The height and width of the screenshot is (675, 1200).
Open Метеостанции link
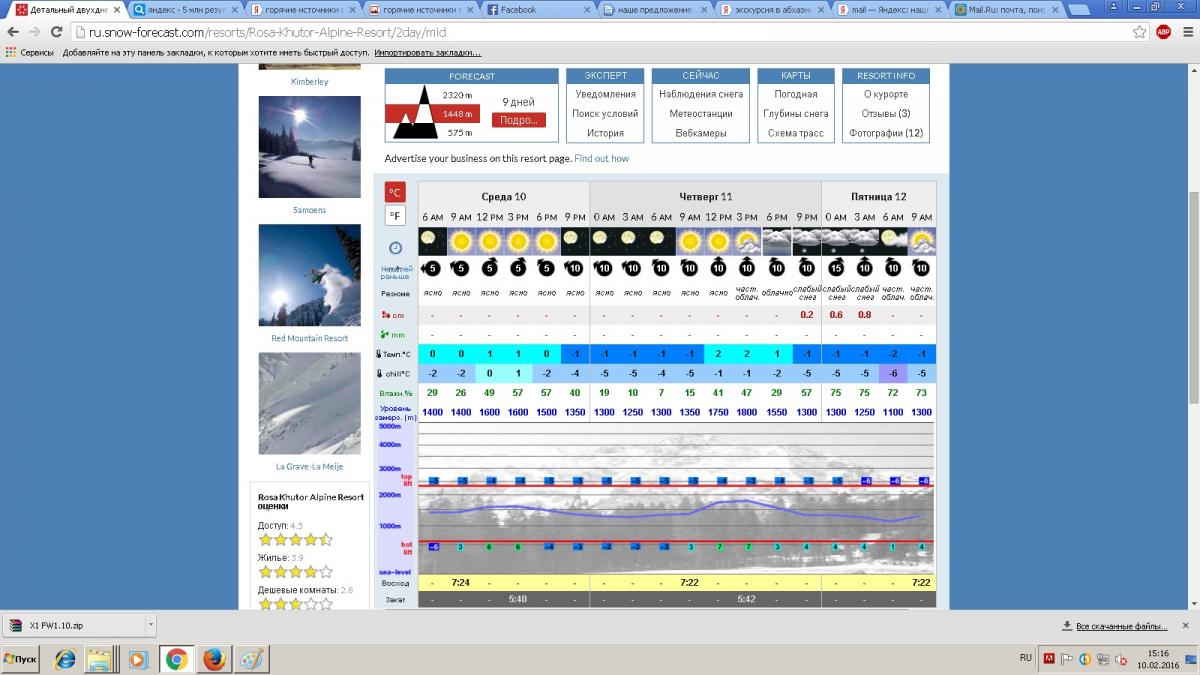tap(701, 114)
